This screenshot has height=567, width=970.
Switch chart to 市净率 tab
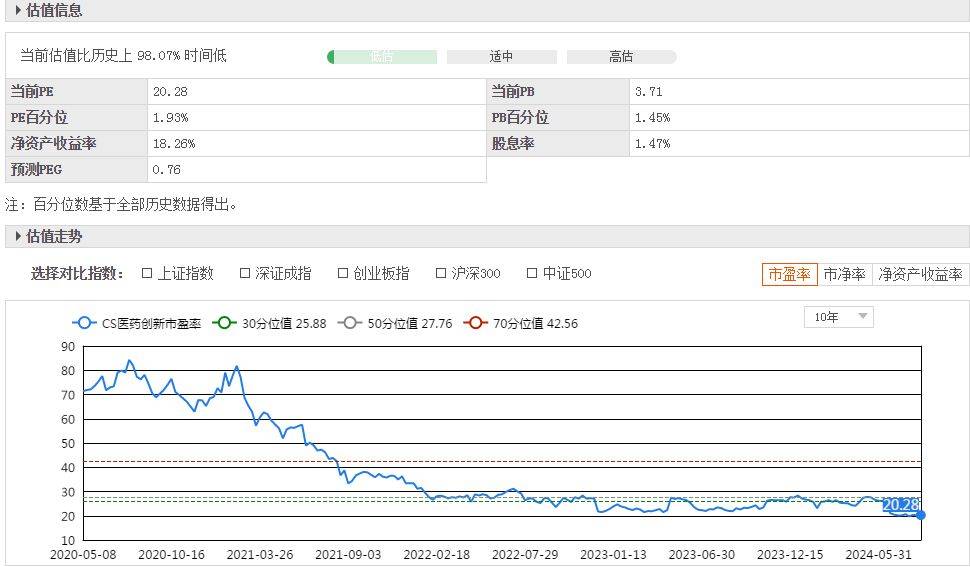pyautogui.click(x=844, y=274)
